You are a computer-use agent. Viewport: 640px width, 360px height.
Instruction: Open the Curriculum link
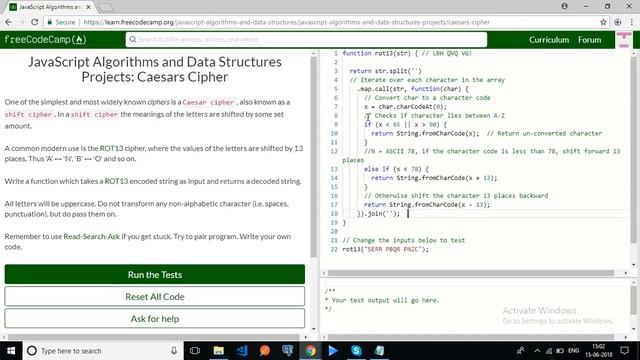(x=549, y=40)
